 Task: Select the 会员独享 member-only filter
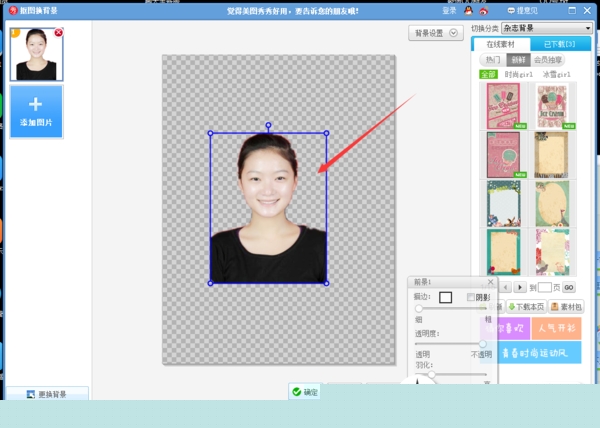pyautogui.click(x=548, y=60)
